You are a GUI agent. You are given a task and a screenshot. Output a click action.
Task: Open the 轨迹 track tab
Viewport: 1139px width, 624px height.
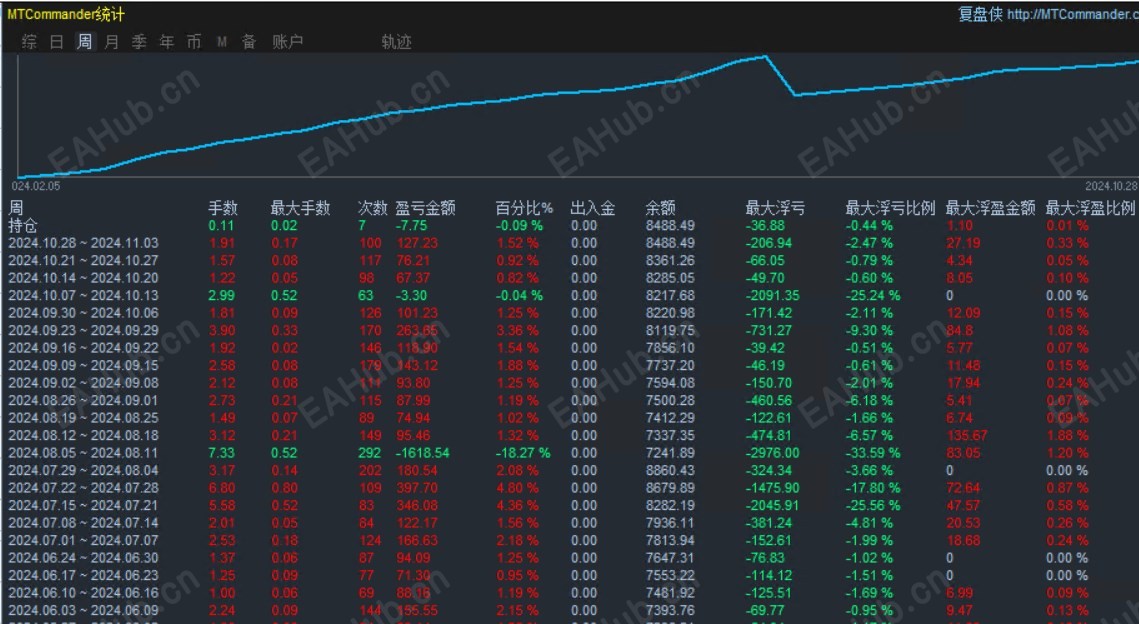(397, 42)
